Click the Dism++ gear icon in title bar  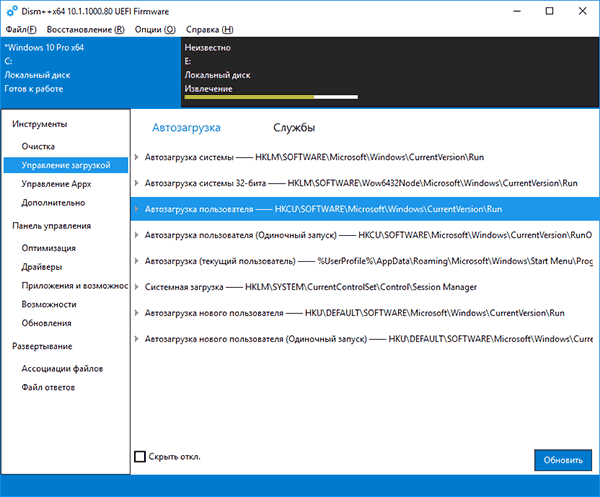[11, 11]
